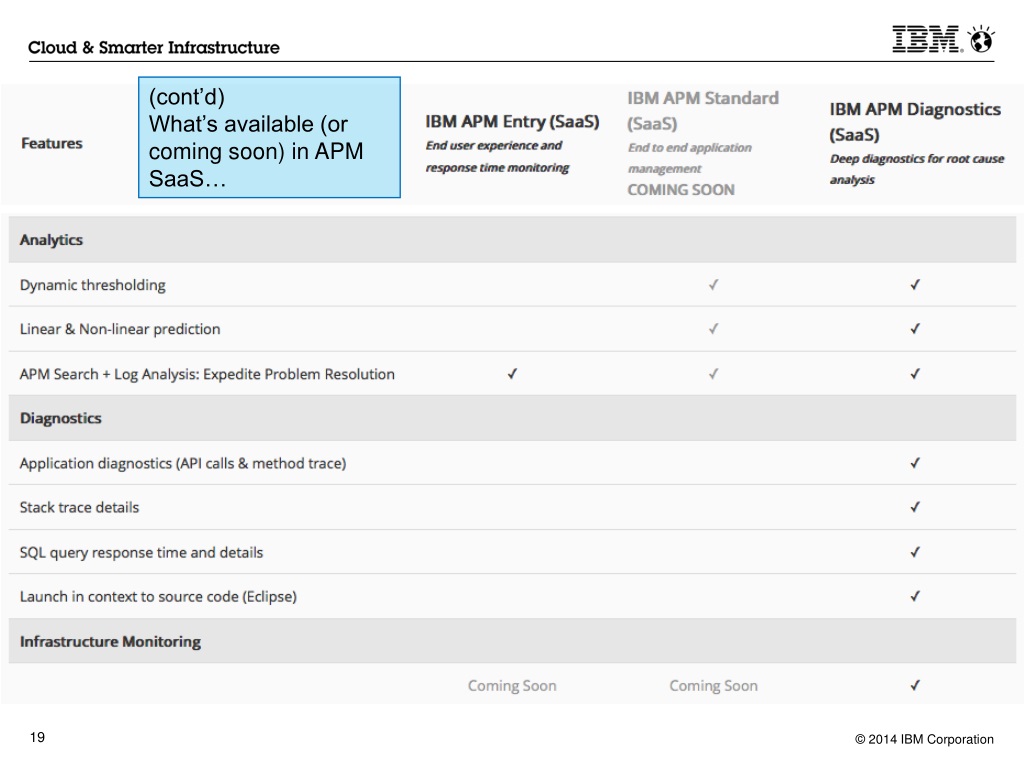Screen dimensions: 1024x768
Task: Click the COMING SOON label under APM Standard
Action: click(681, 189)
